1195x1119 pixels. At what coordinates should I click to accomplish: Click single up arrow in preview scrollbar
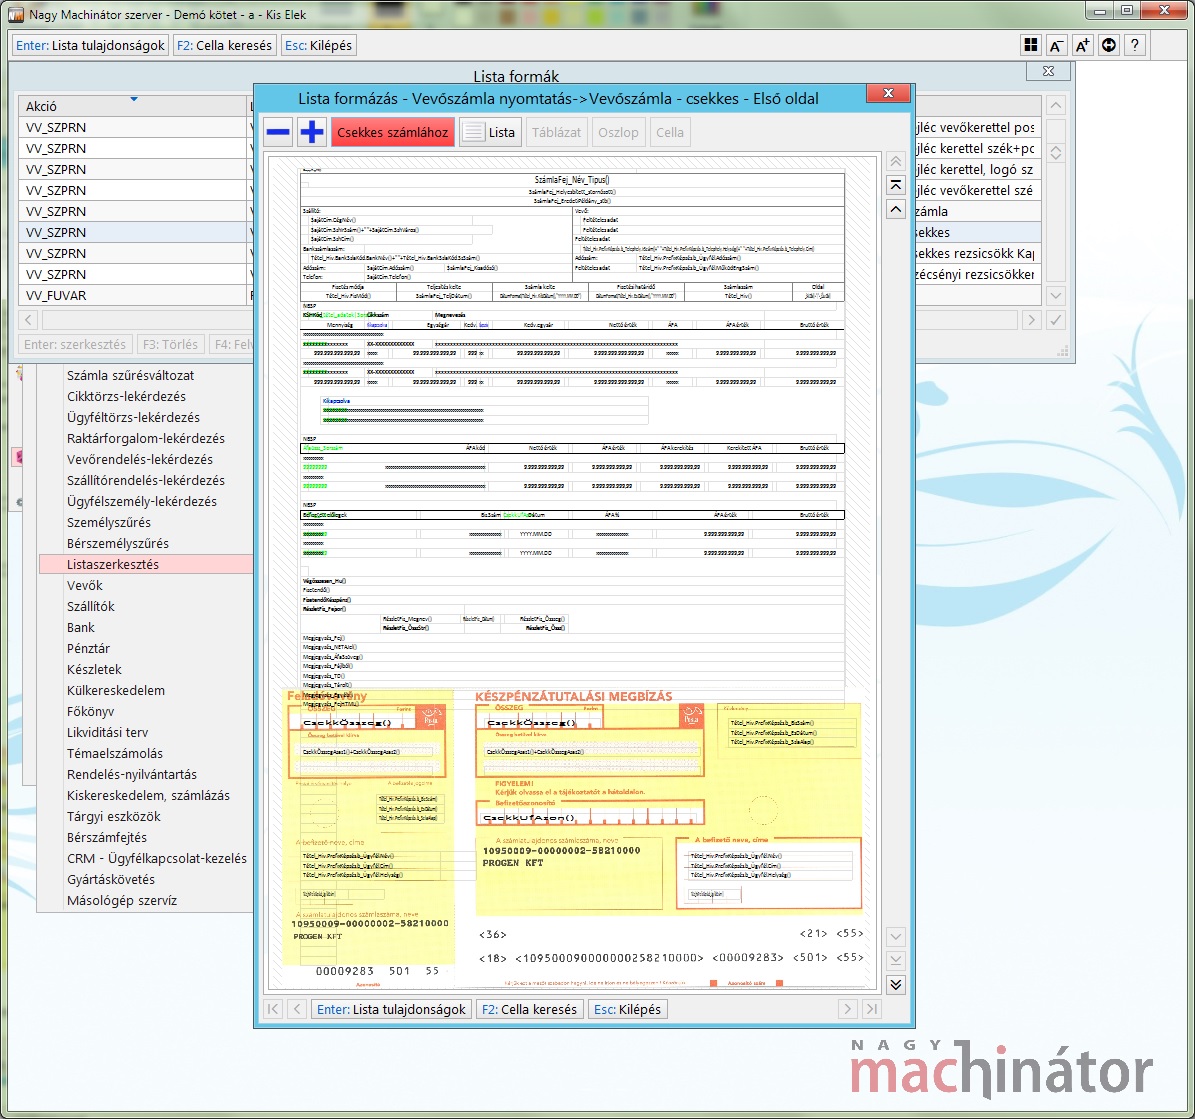click(x=896, y=210)
